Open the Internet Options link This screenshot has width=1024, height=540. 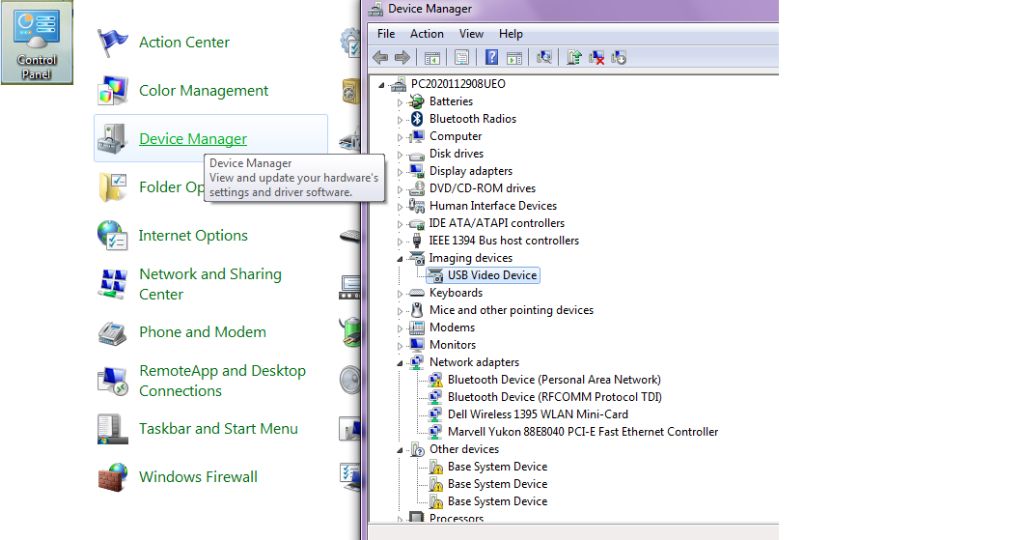(x=193, y=236)
